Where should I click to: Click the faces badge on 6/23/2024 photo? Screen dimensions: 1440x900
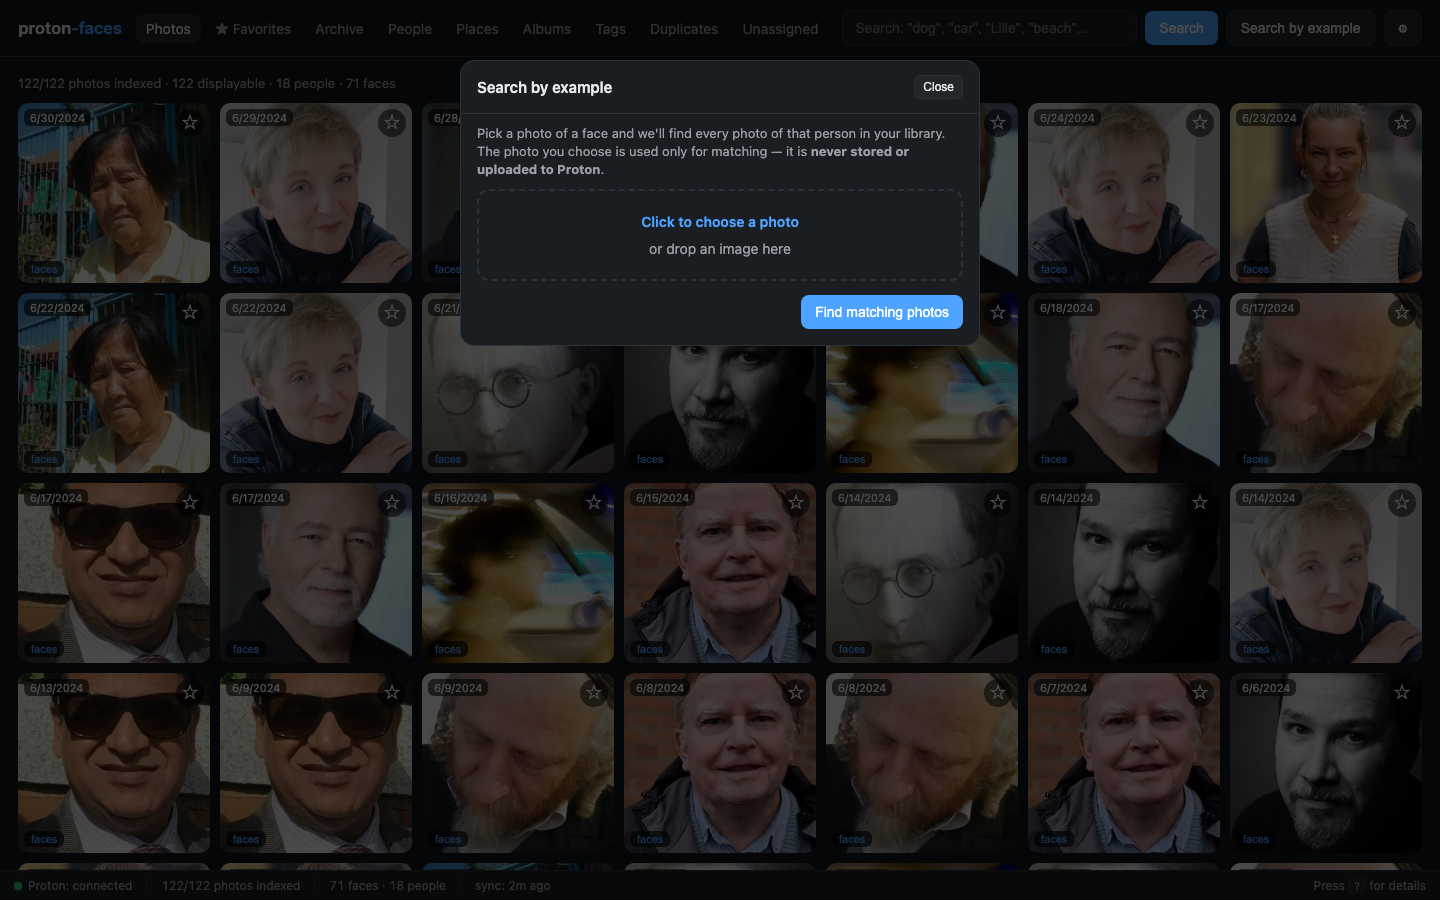[x=1256, y=269]
